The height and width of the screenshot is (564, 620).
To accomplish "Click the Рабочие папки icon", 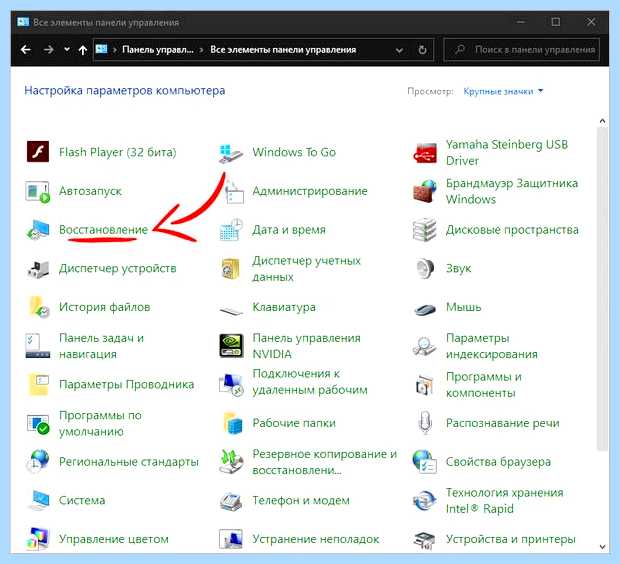I will [x=232, y=423].
